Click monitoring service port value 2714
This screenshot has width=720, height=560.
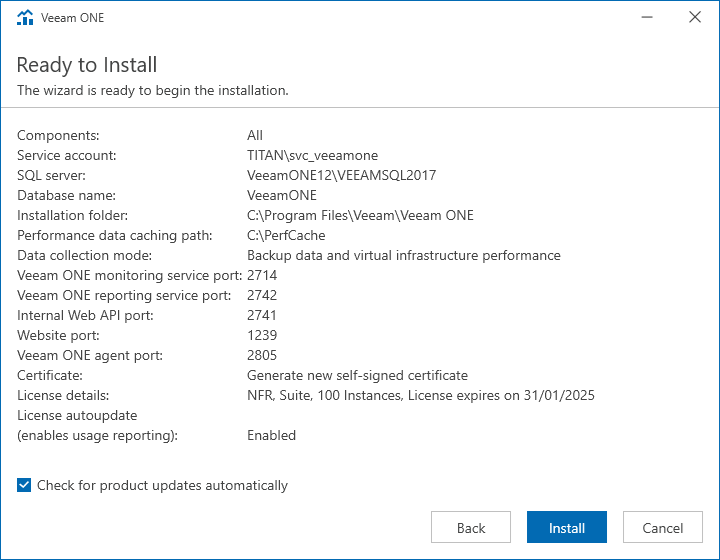click(x=262, y=275)
